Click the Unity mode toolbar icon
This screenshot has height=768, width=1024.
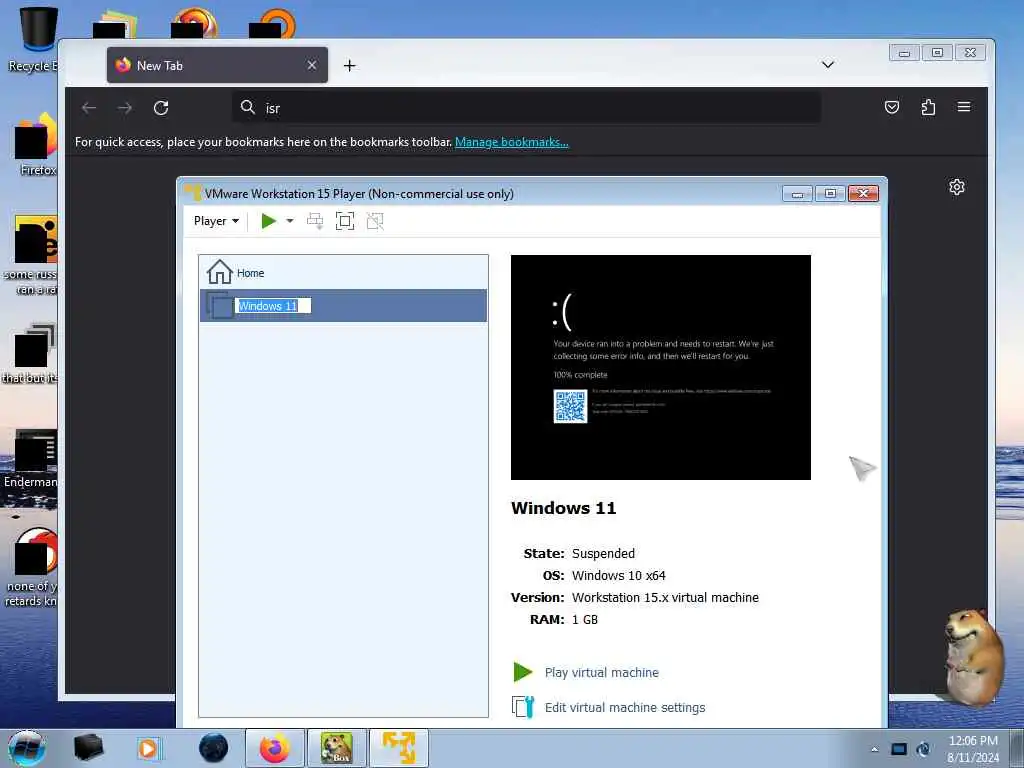(x=375, y=221)
